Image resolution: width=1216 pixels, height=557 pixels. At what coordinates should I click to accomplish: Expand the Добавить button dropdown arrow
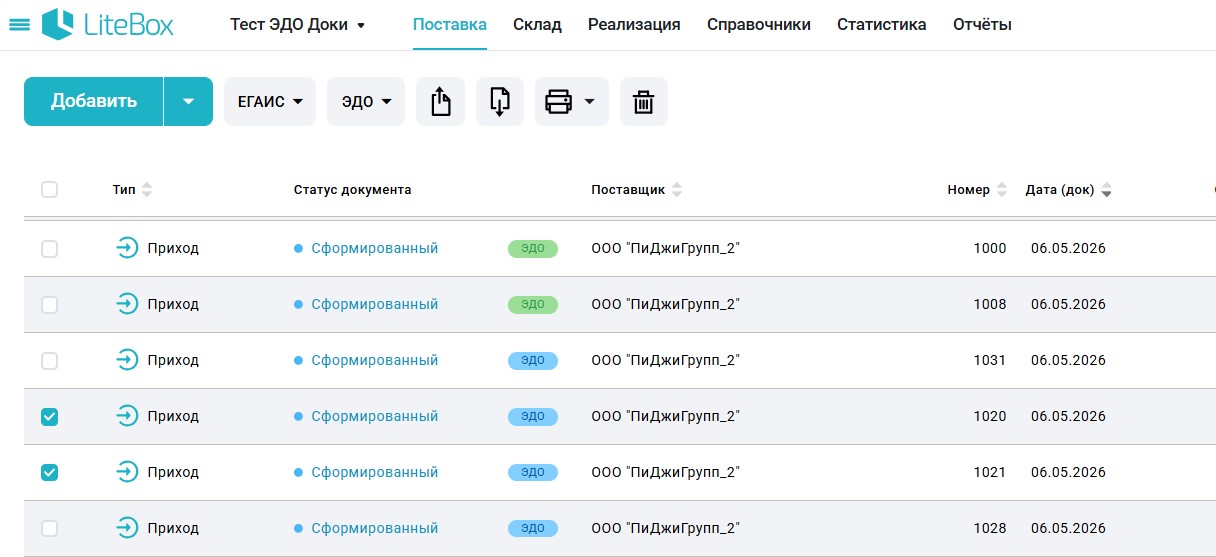[188, 101]
